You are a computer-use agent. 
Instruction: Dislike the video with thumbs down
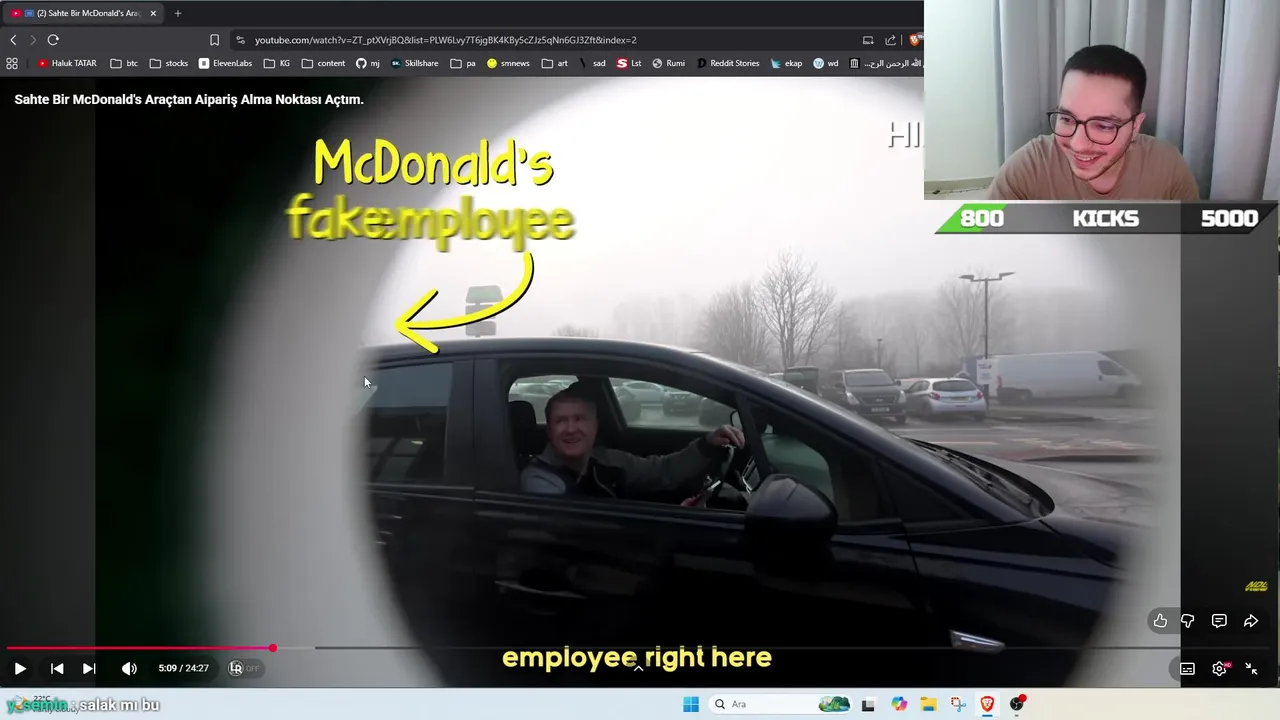(1187, 621)
